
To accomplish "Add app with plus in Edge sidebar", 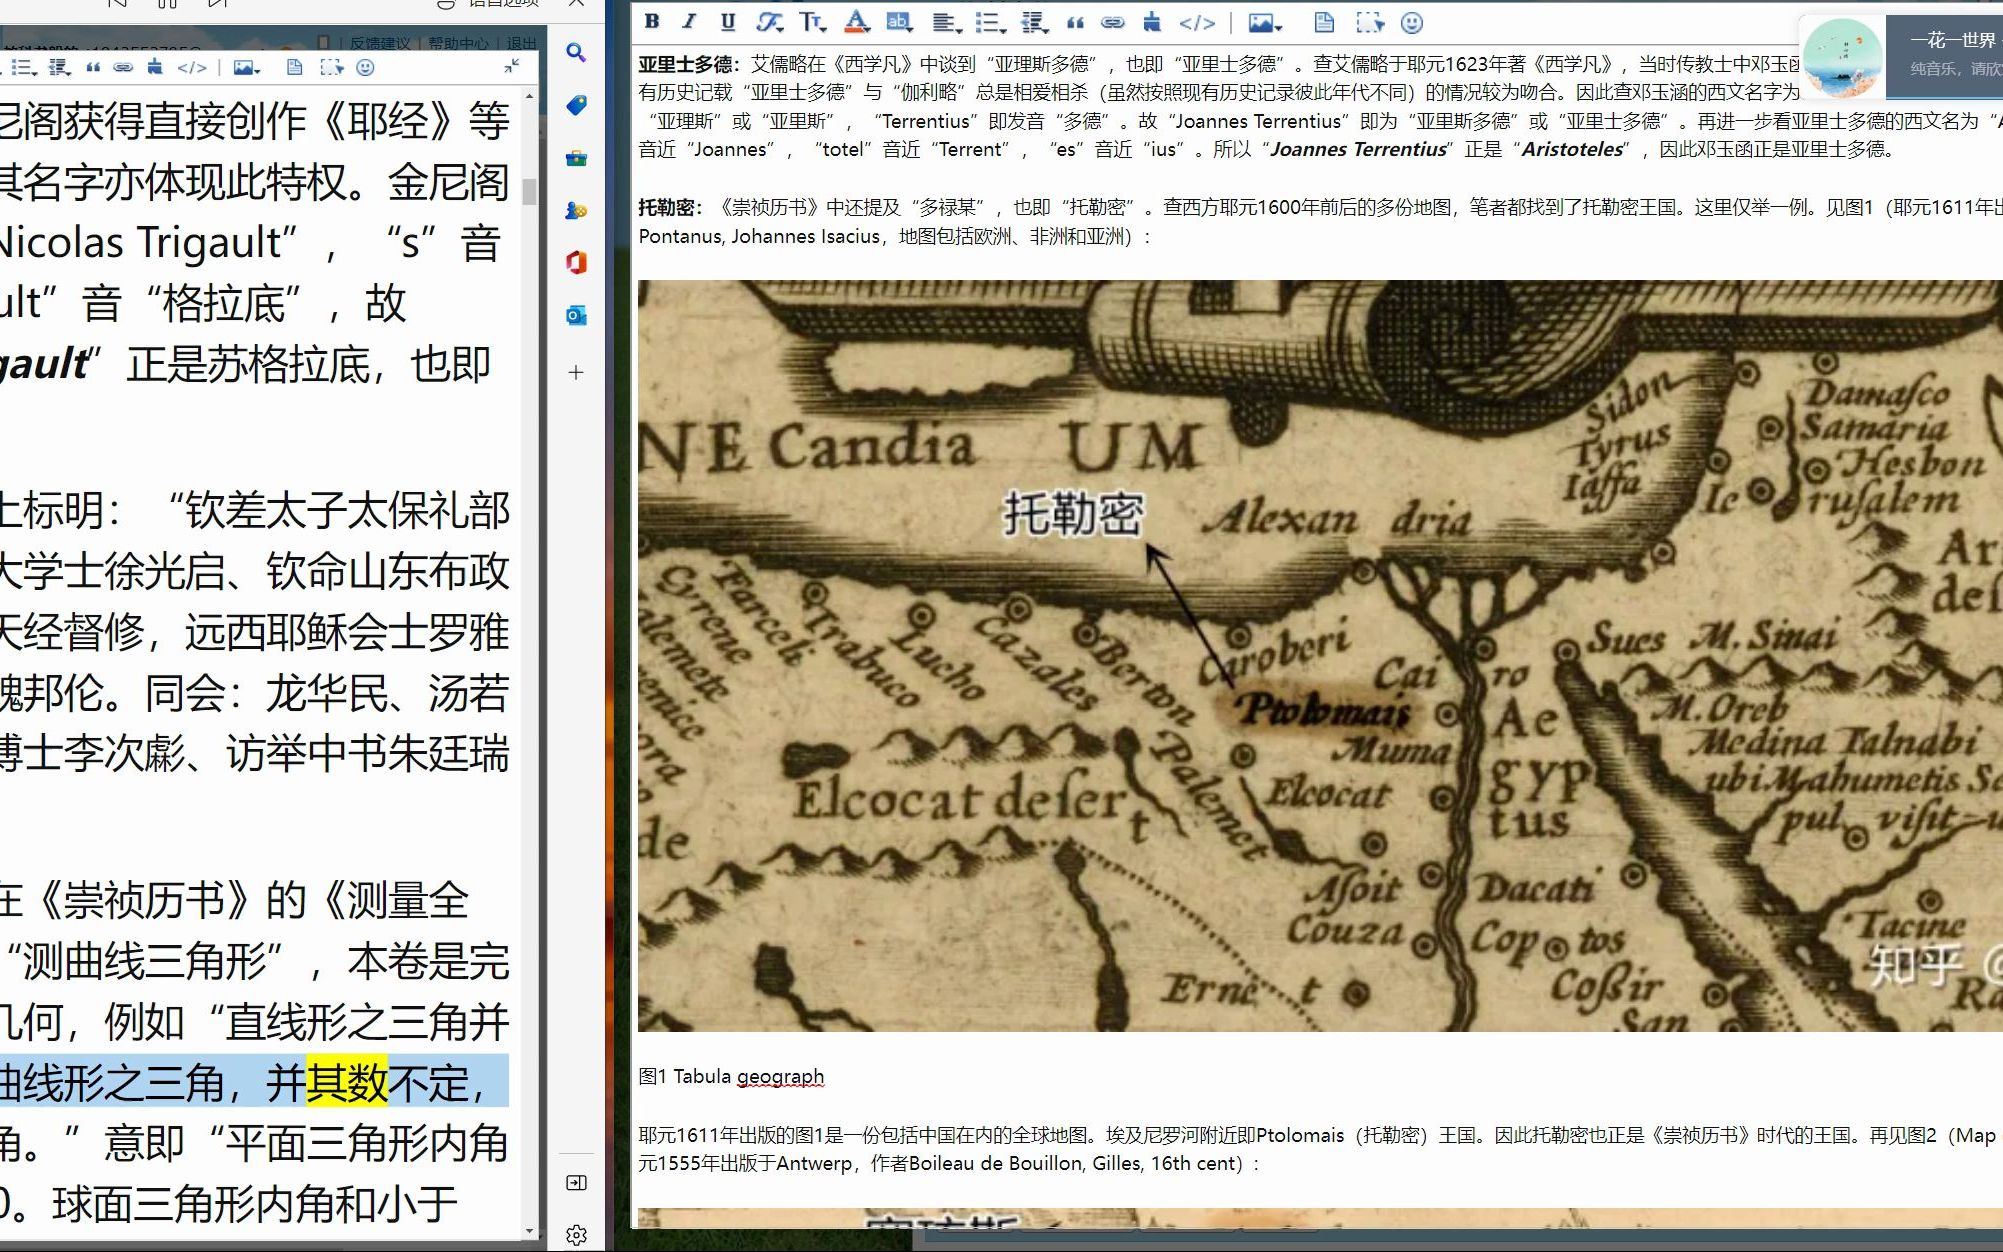I will click(576, 372).
